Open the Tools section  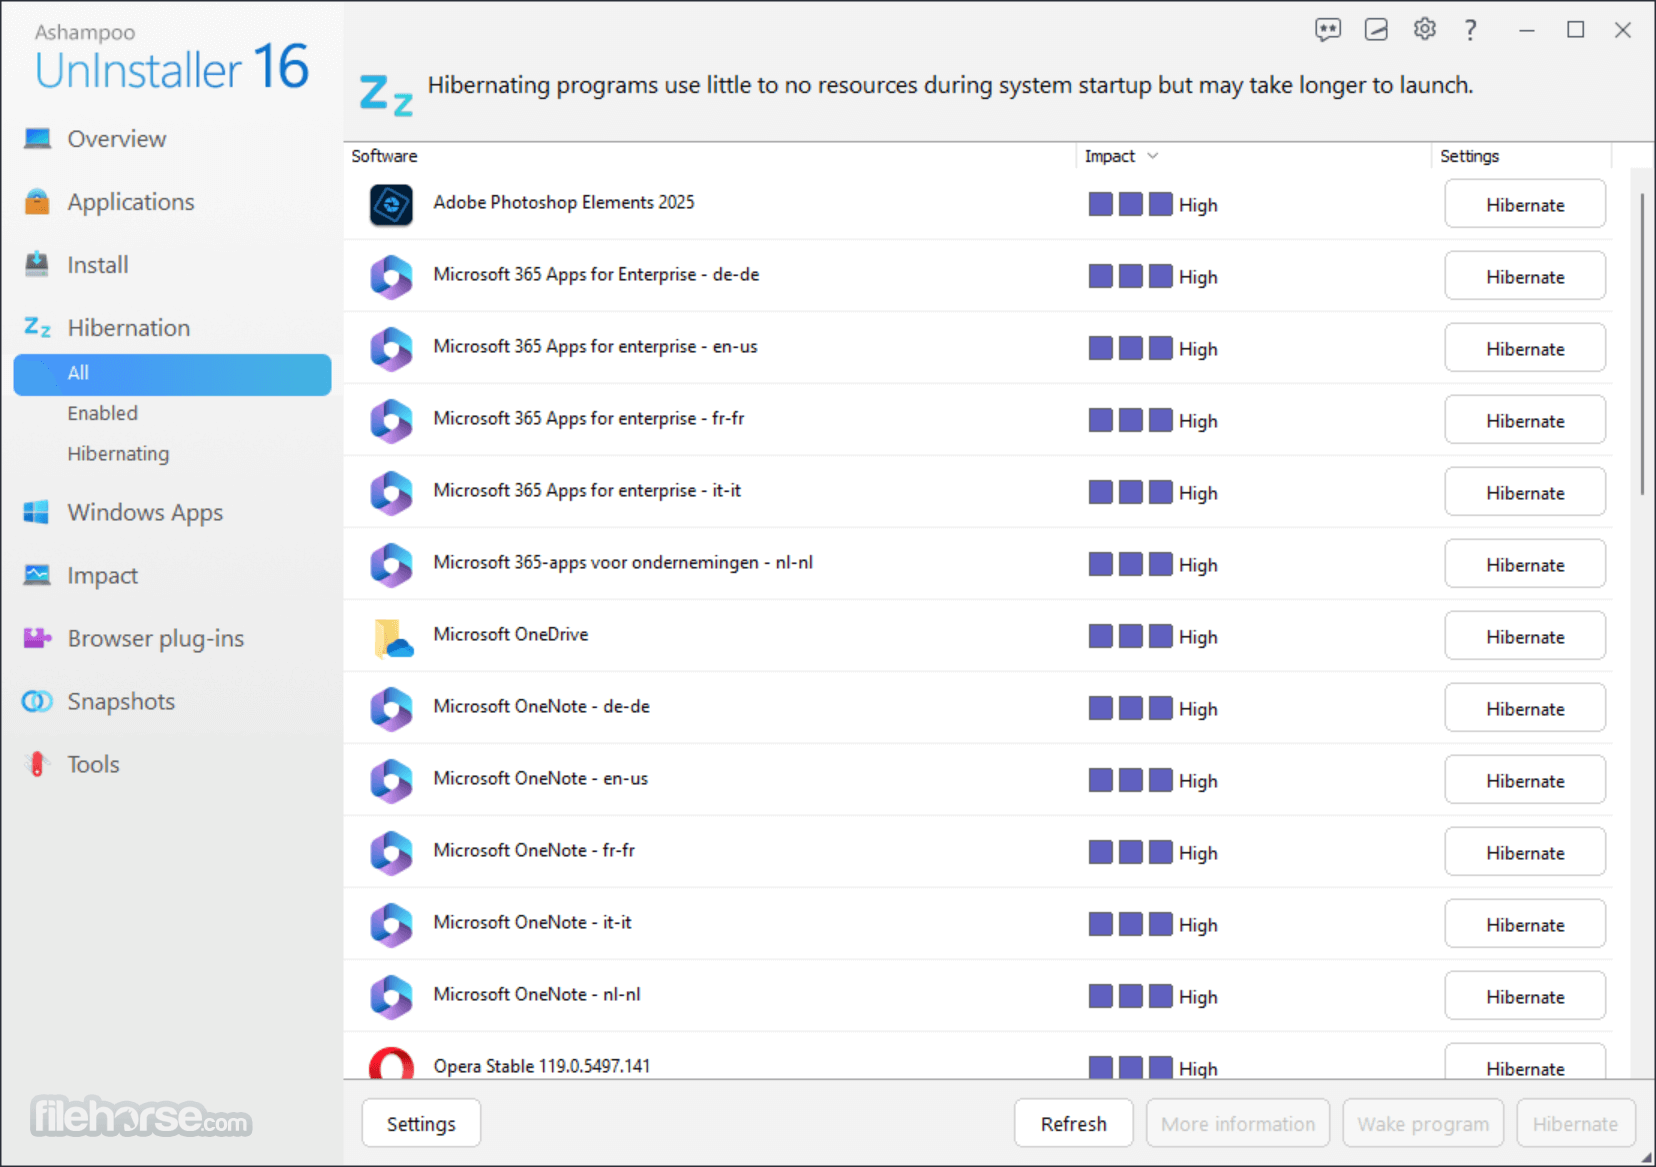tap(94, 765)
